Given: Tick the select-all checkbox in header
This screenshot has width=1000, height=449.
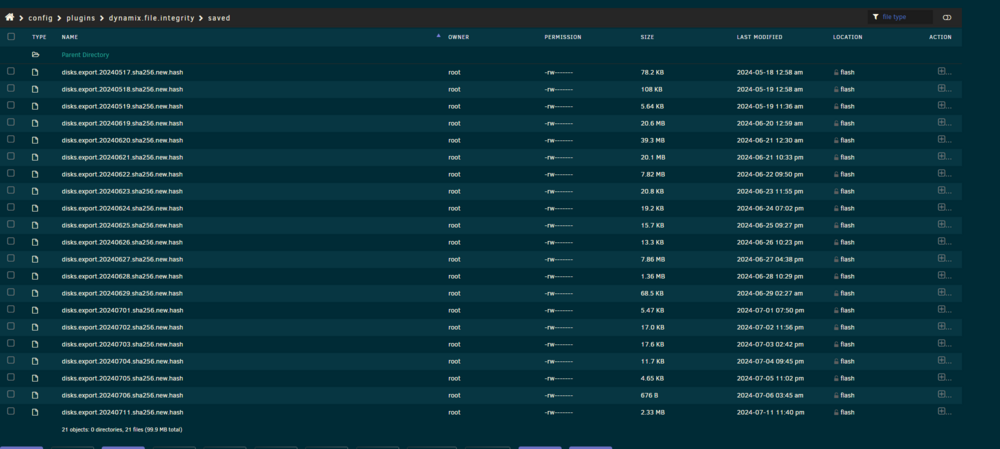Looking at the screenshot, I should pyautogui.click(x=11, y=36).
